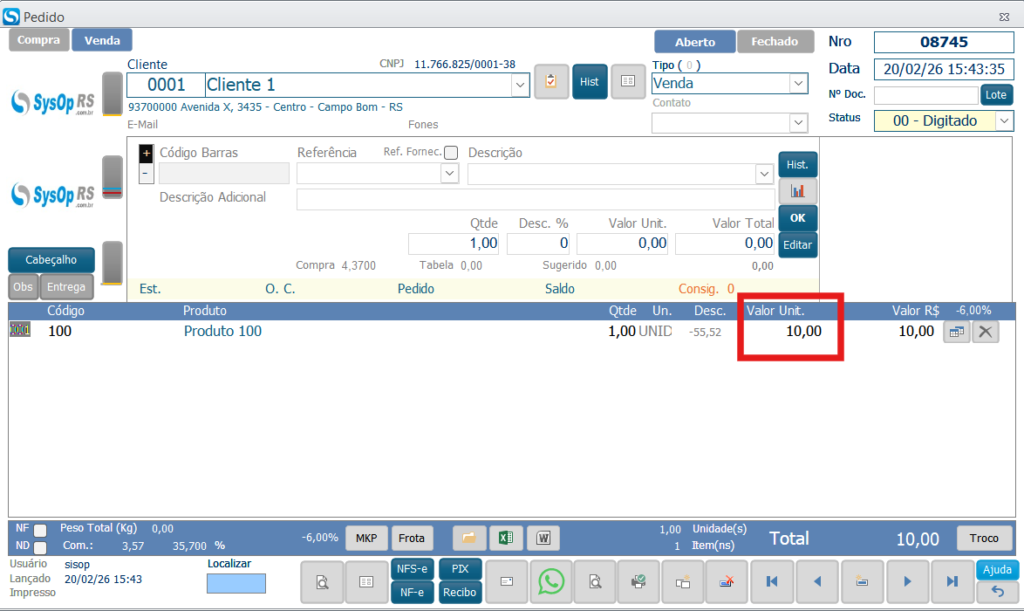Tick the NF checkbox
The height and width of the screenshot is (611, 1024).
[x=40, y=530]
